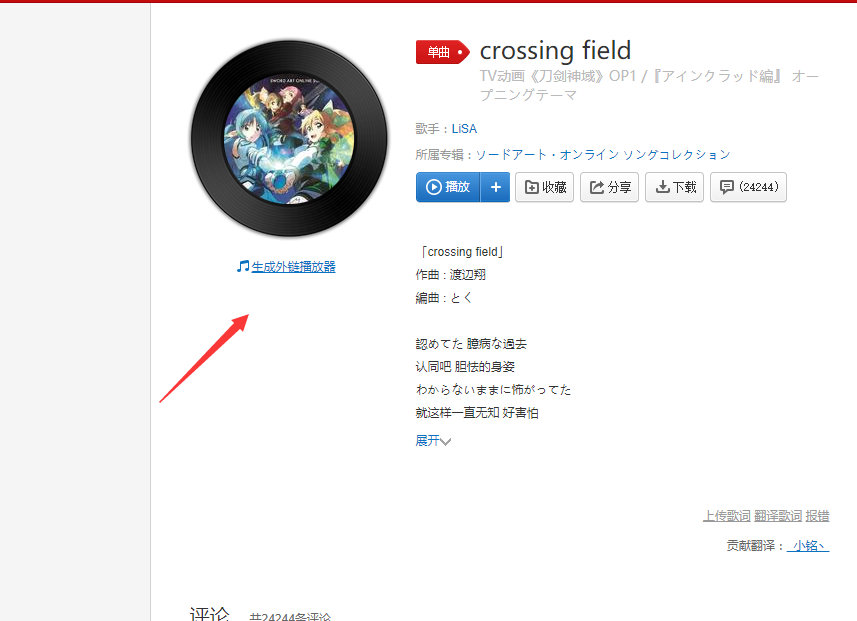
Task: Click the chevron arrow next to 展开
Action: click(445, 442)
